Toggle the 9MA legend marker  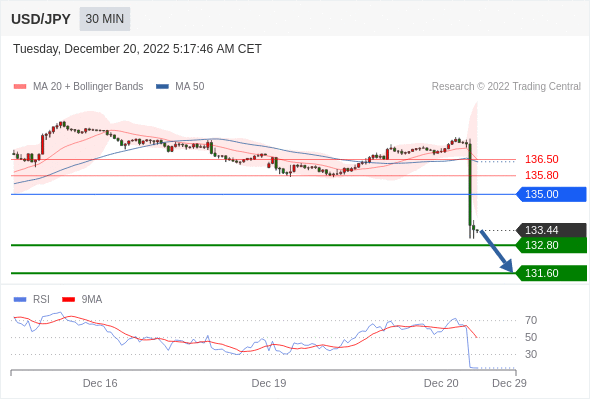(68, 300)
